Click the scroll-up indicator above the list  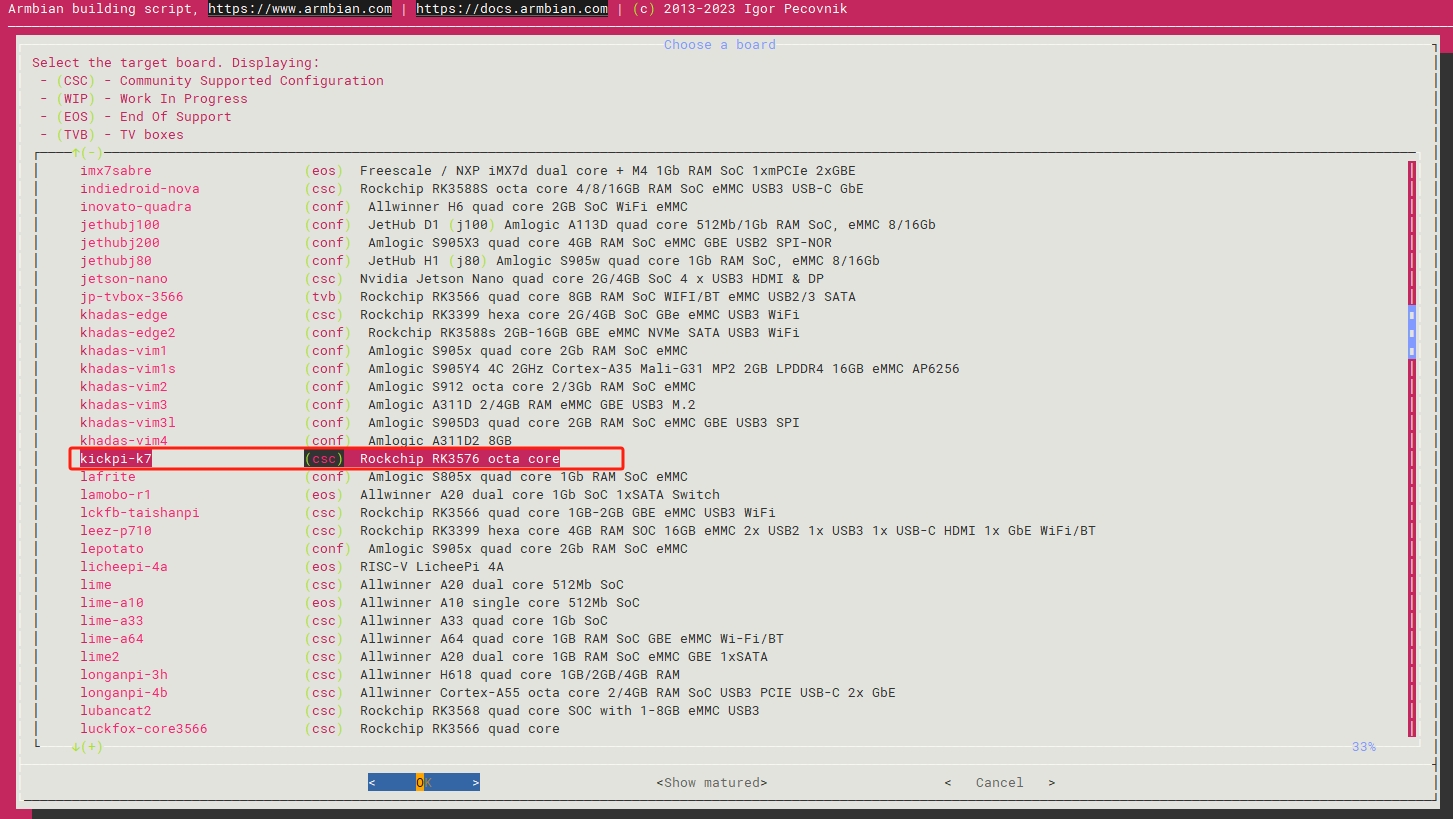pos(87,153)
